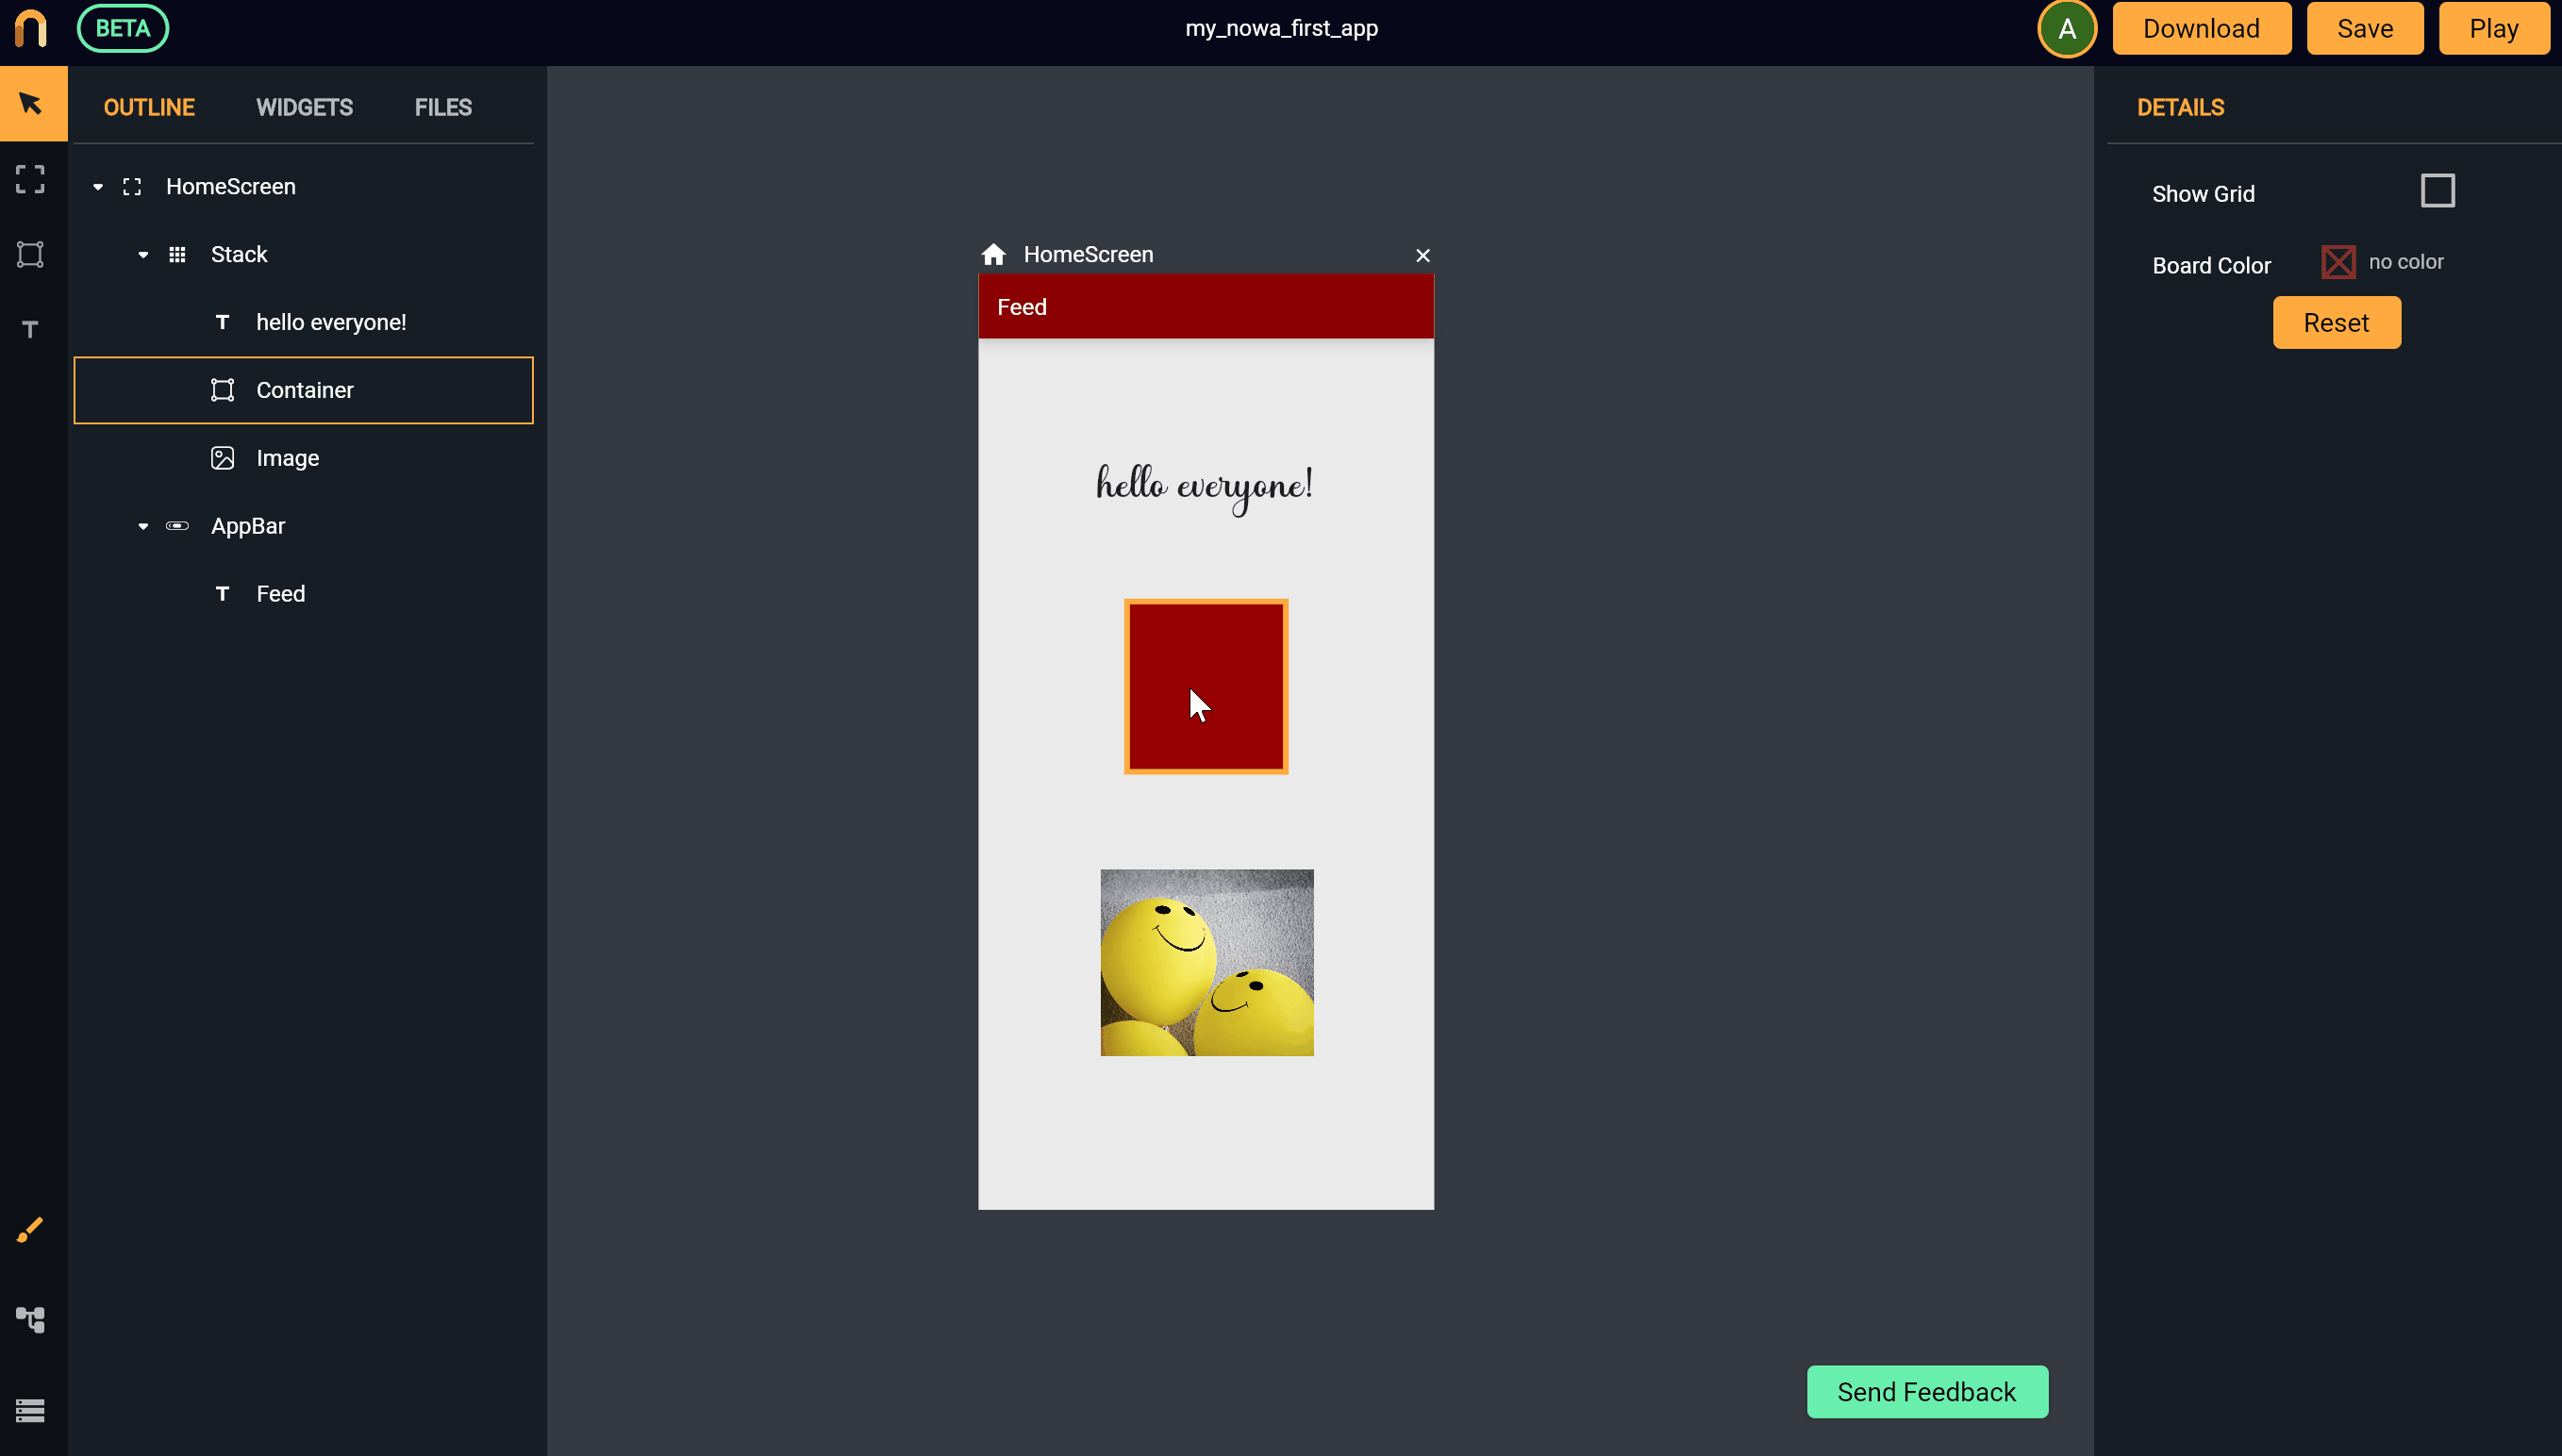The width and height of the screenshot is (2562, 1456).
Task: Click the Download button
Action: [2201, 29]
